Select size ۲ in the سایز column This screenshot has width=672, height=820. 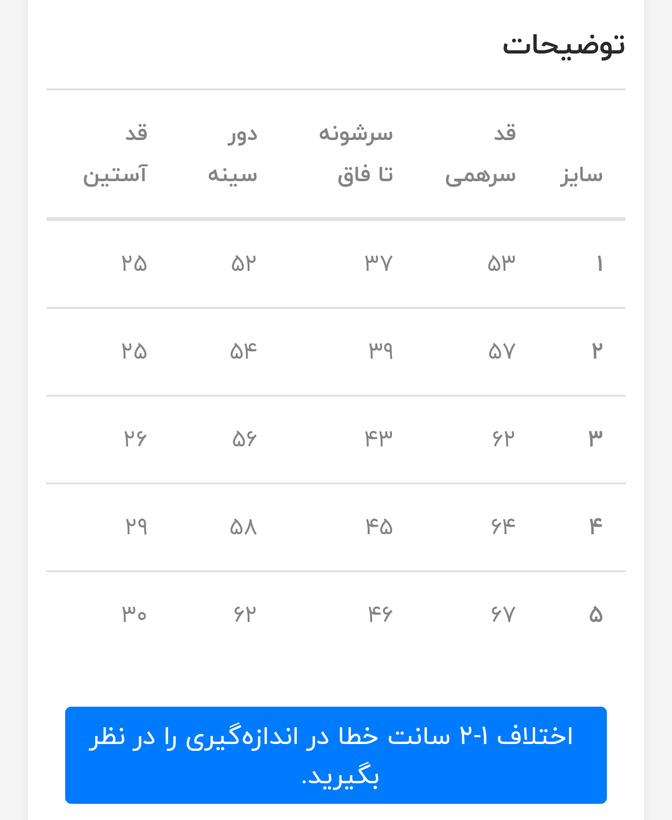point(597,351)
